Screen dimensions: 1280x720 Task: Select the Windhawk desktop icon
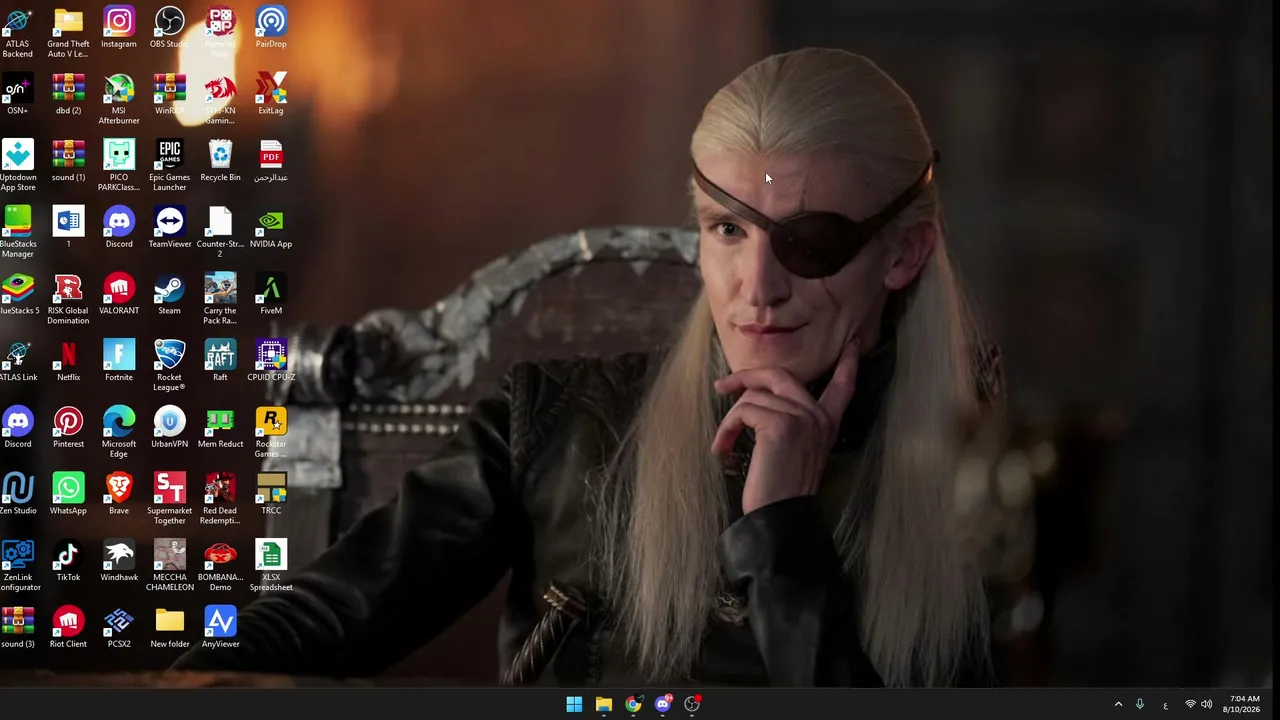pyautogui.click(x=119, y=561)
